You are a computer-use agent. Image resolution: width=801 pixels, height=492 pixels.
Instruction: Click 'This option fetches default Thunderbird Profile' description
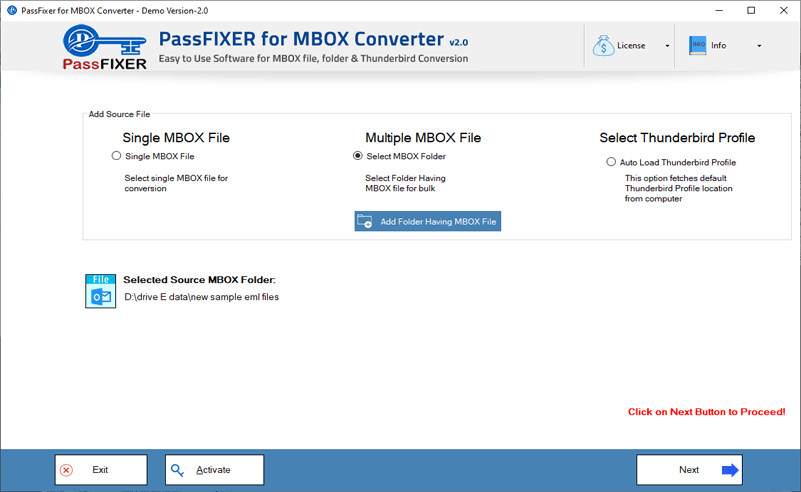point(678,188)
